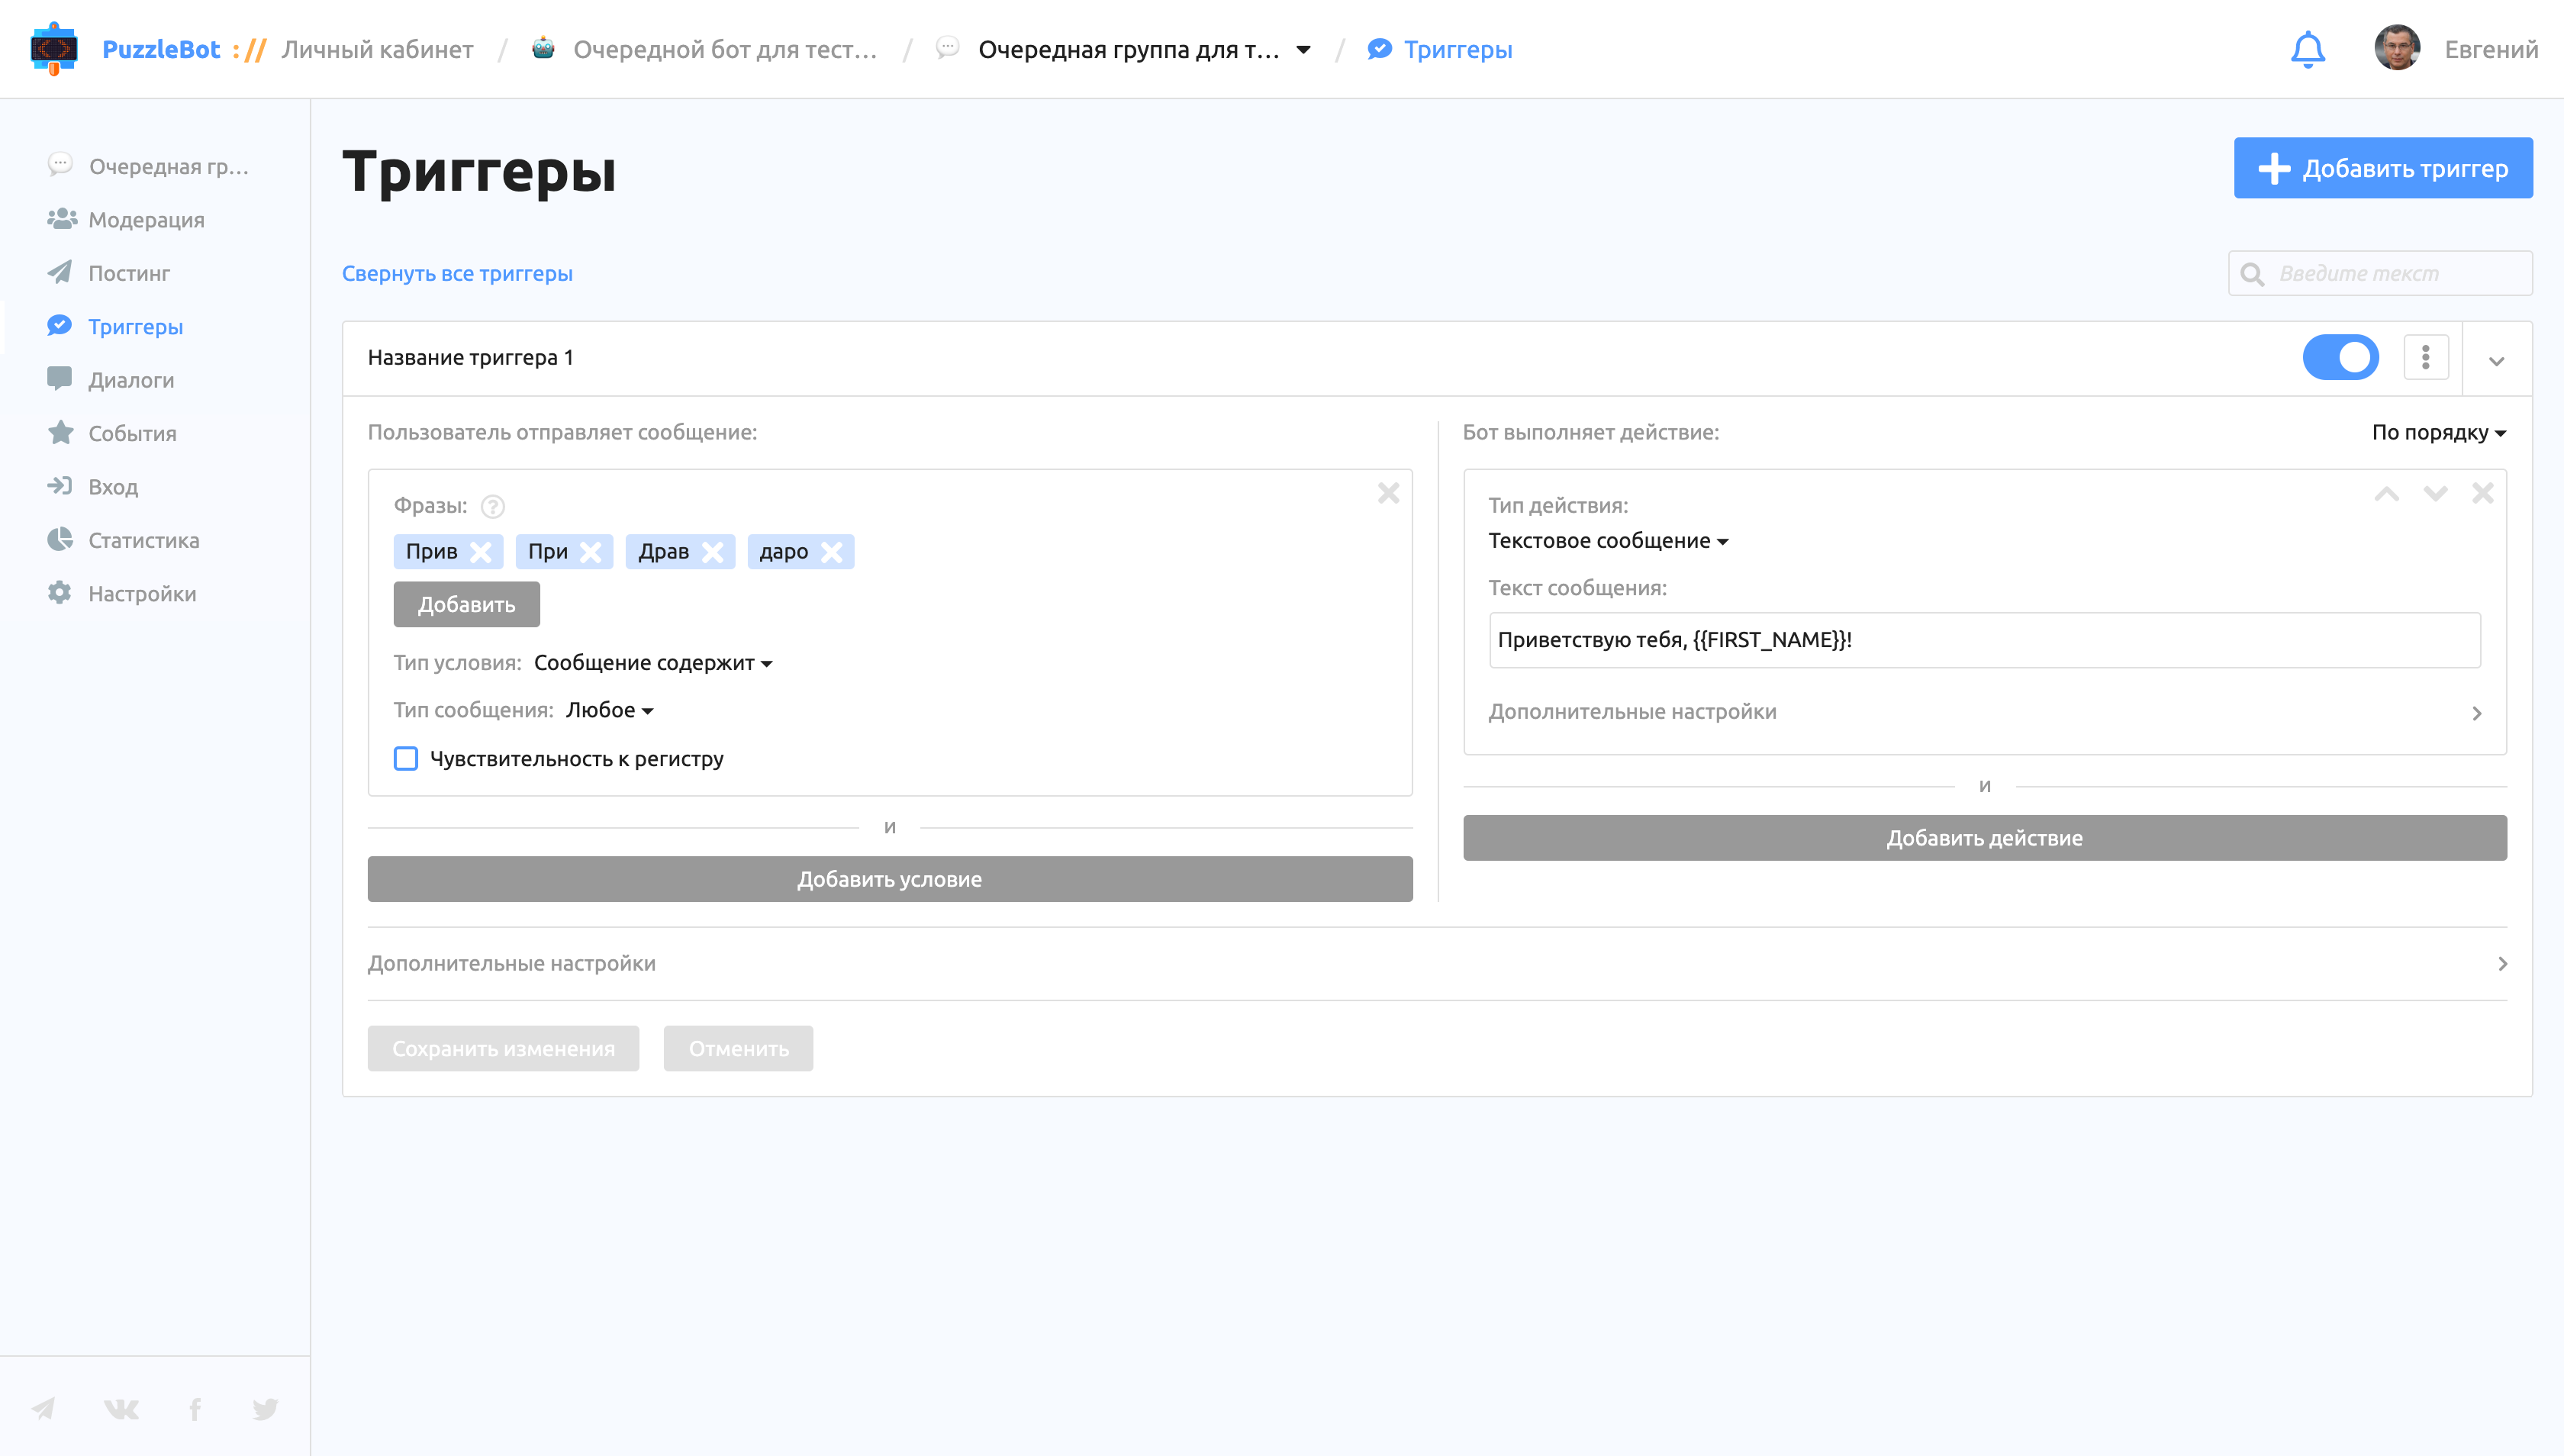Open the Вход sidebar section
This screenshot has width=2564, height=1456.
93,486
